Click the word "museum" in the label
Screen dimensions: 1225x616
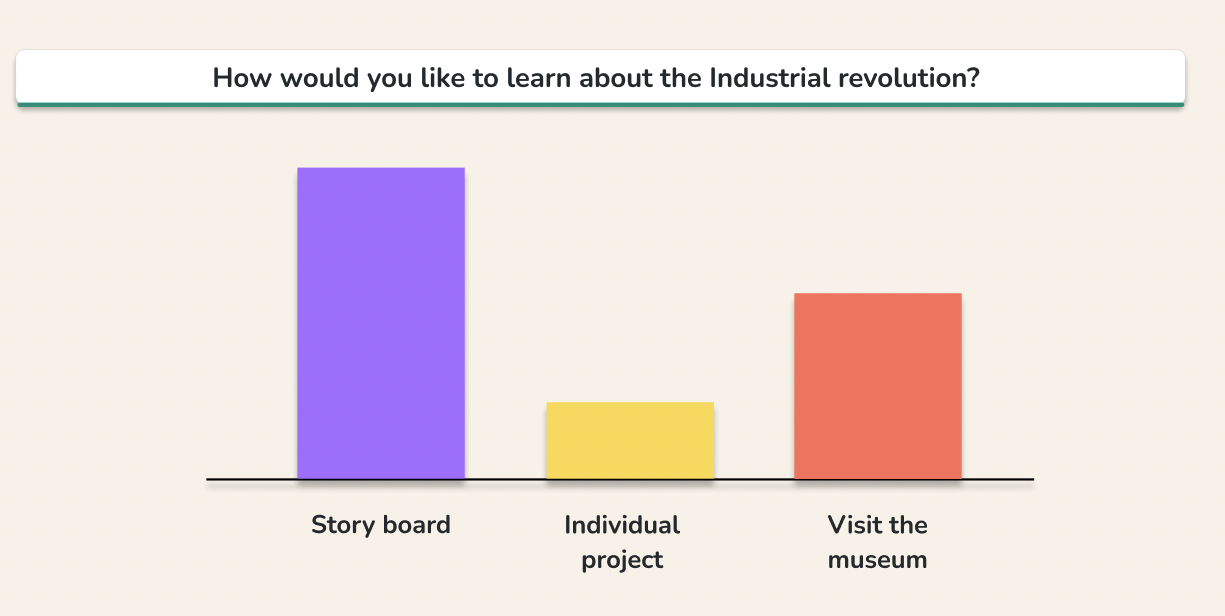878,559
